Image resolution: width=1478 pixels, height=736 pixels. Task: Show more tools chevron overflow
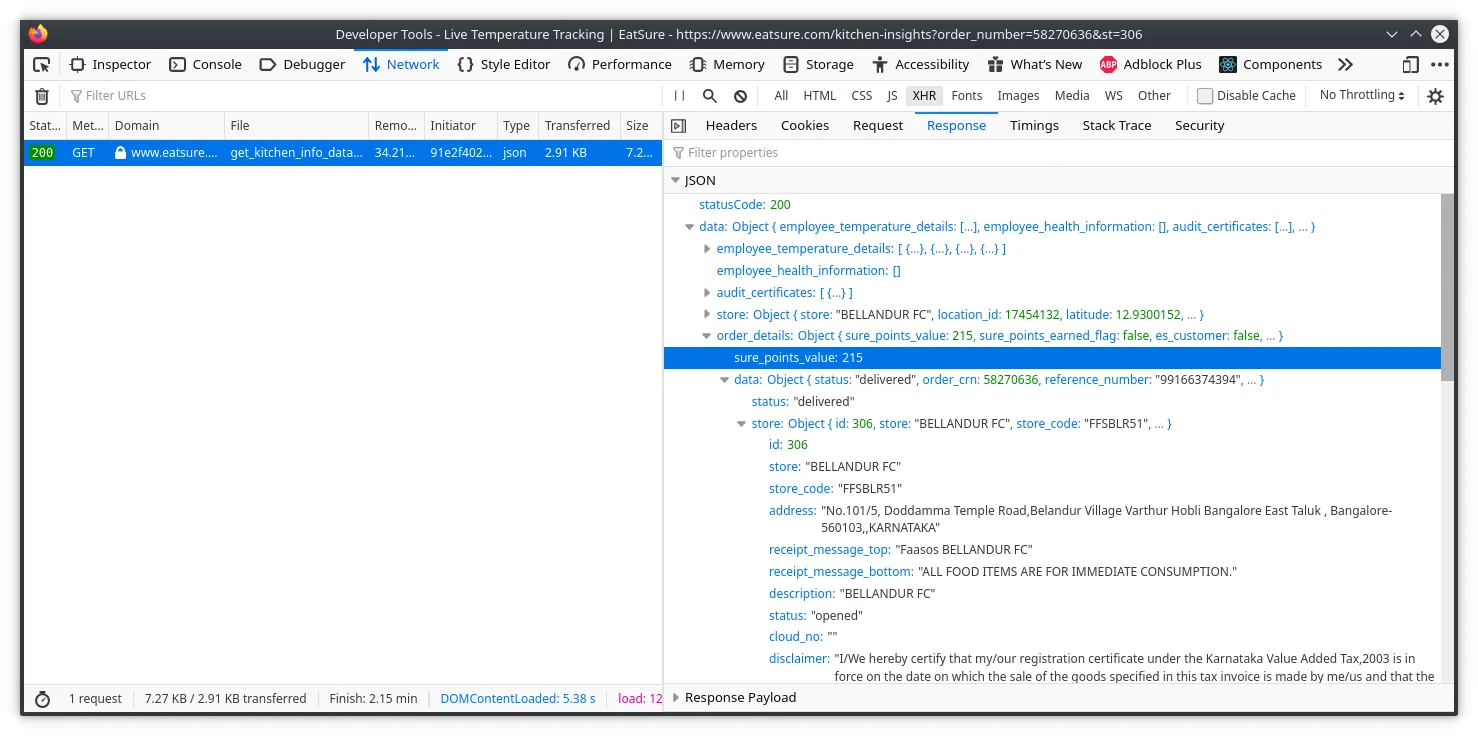click(x=1345, y=65)
